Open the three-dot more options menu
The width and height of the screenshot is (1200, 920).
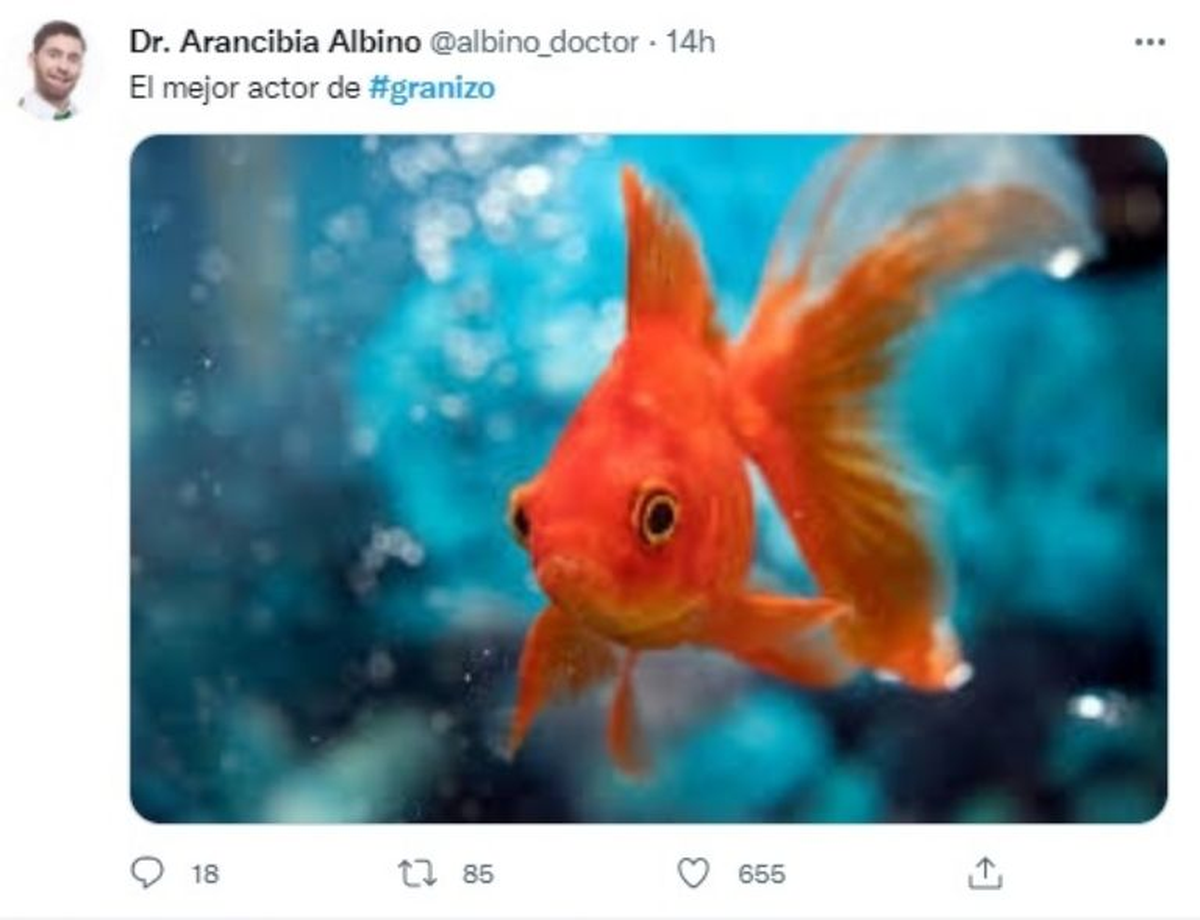tap(1150, 42)
